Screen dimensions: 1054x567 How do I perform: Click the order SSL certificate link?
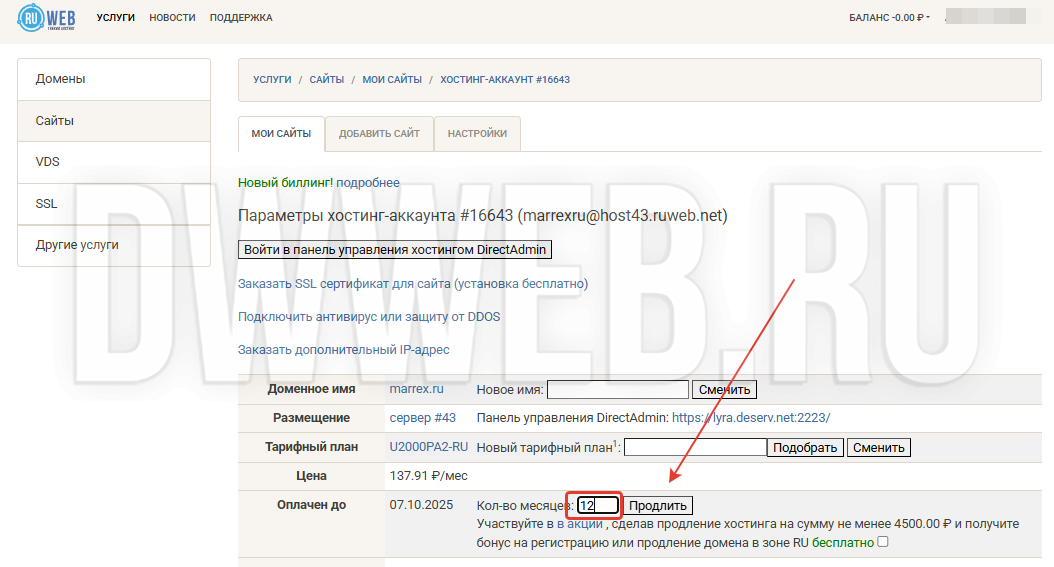[413, 284]
